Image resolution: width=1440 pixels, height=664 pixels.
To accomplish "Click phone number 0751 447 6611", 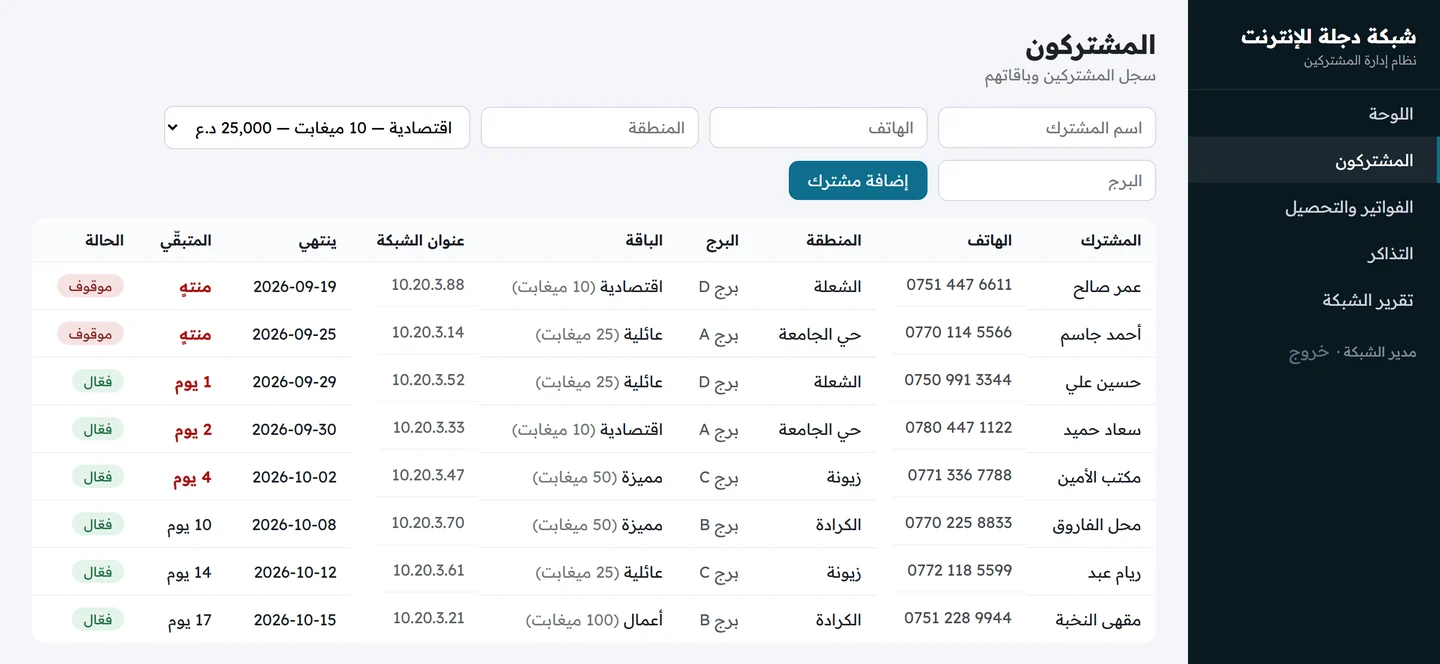I will pyautogui.click(x=959, y=284).
